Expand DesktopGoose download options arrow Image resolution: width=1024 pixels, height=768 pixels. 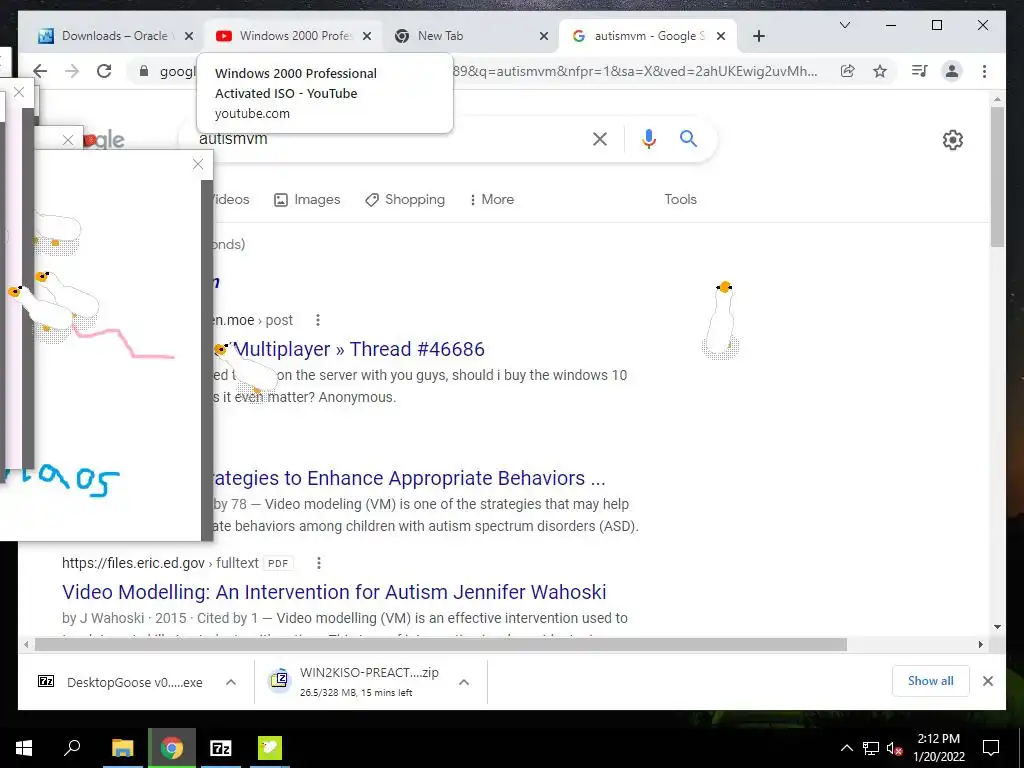tap(231, 682)
